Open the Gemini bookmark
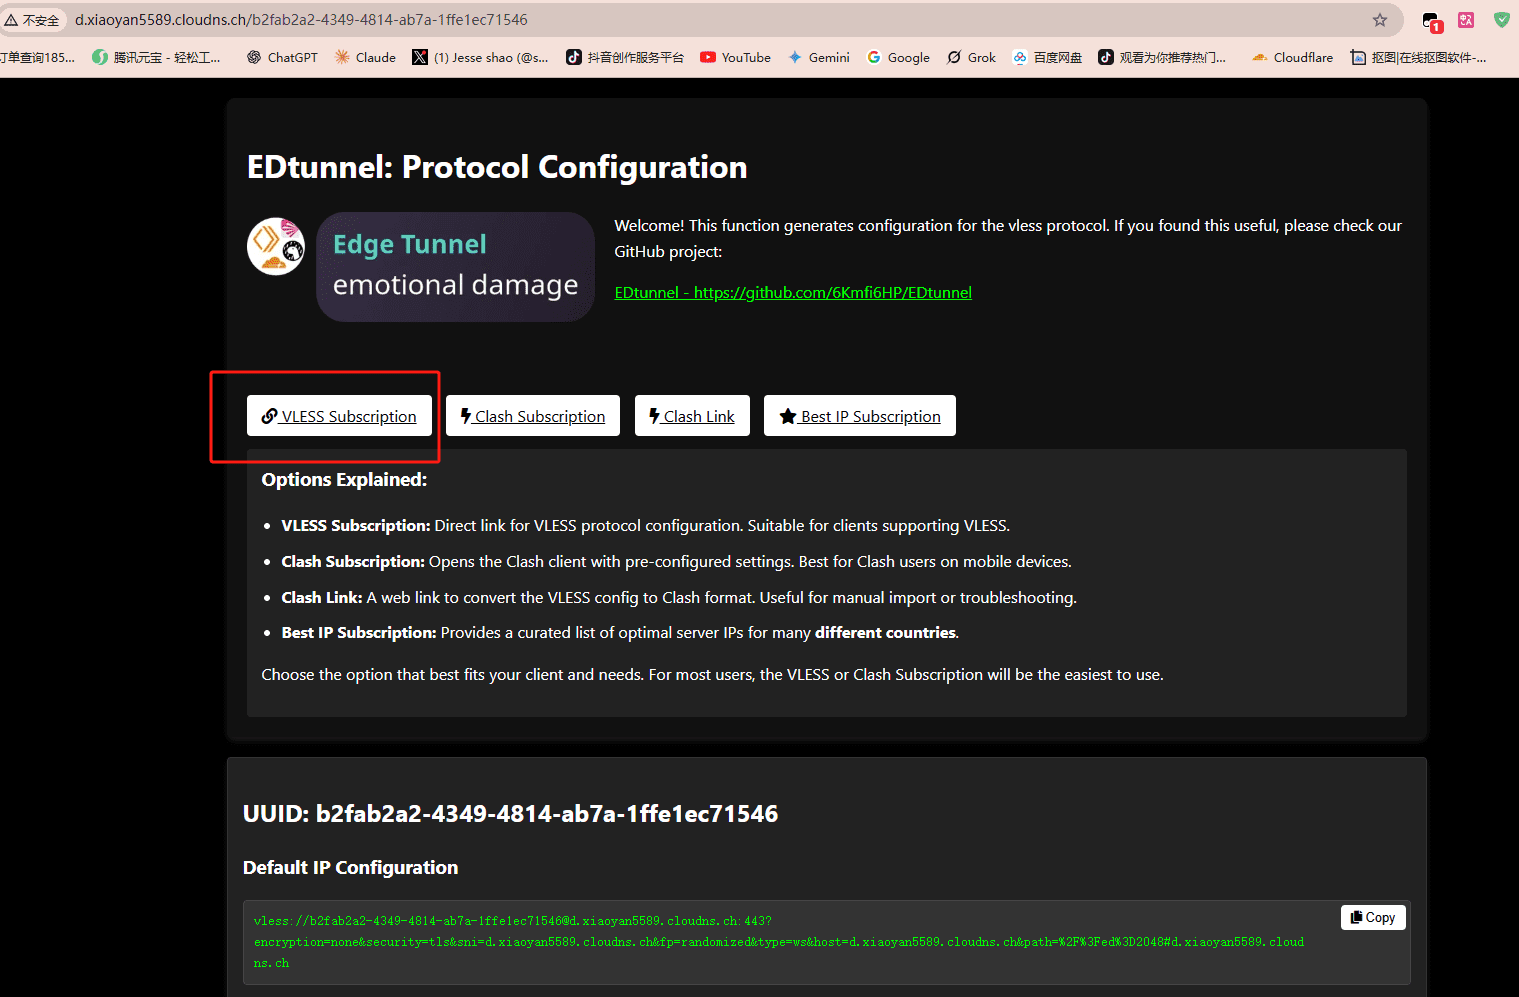The width and height of the screenshot is (1519, 997). tap(819, 58)
